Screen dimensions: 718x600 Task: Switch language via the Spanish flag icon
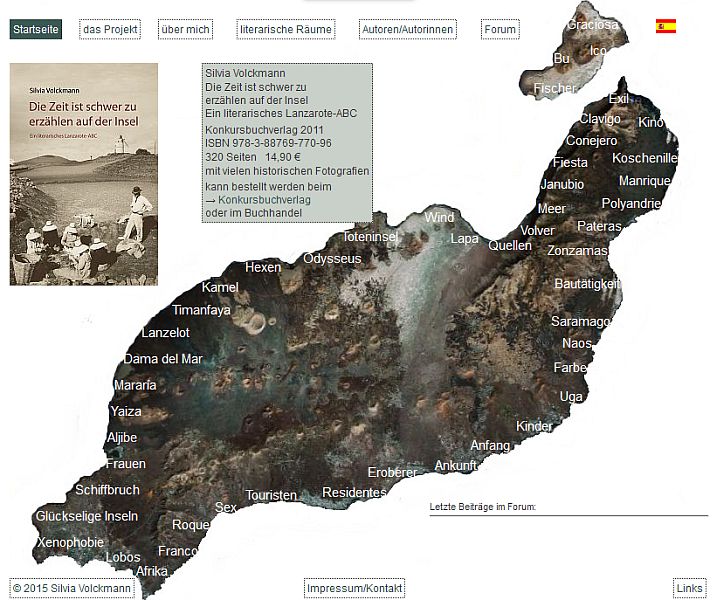pyautogui.click(x=665, y=27)
